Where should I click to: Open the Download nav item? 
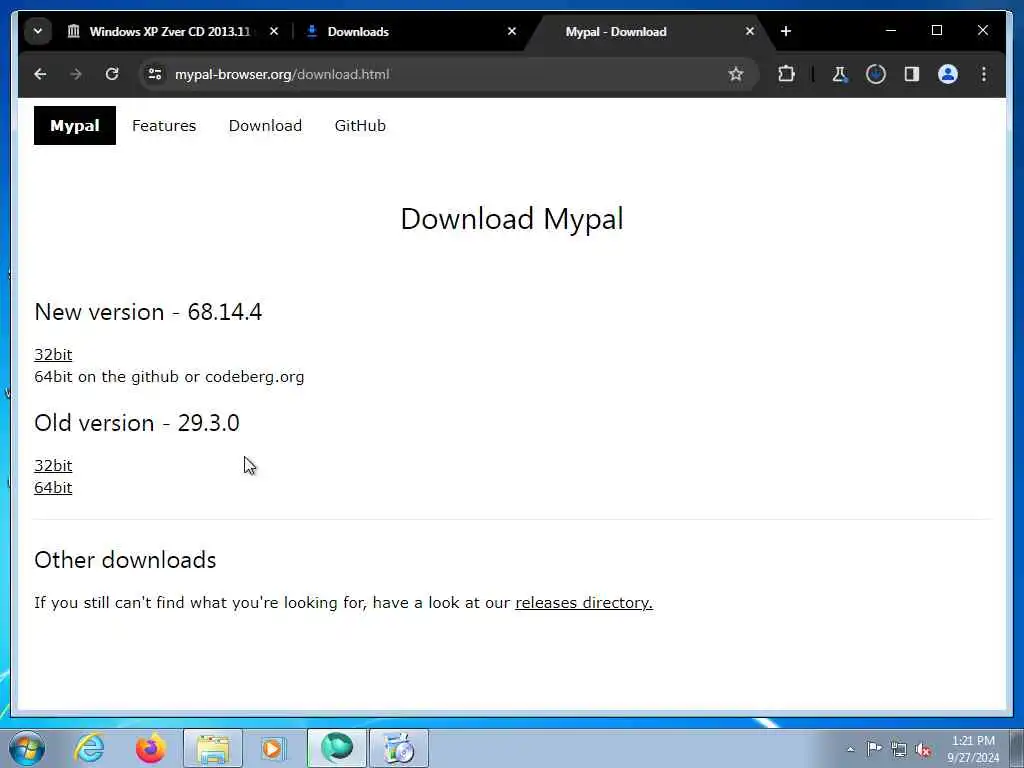point(265,125)
